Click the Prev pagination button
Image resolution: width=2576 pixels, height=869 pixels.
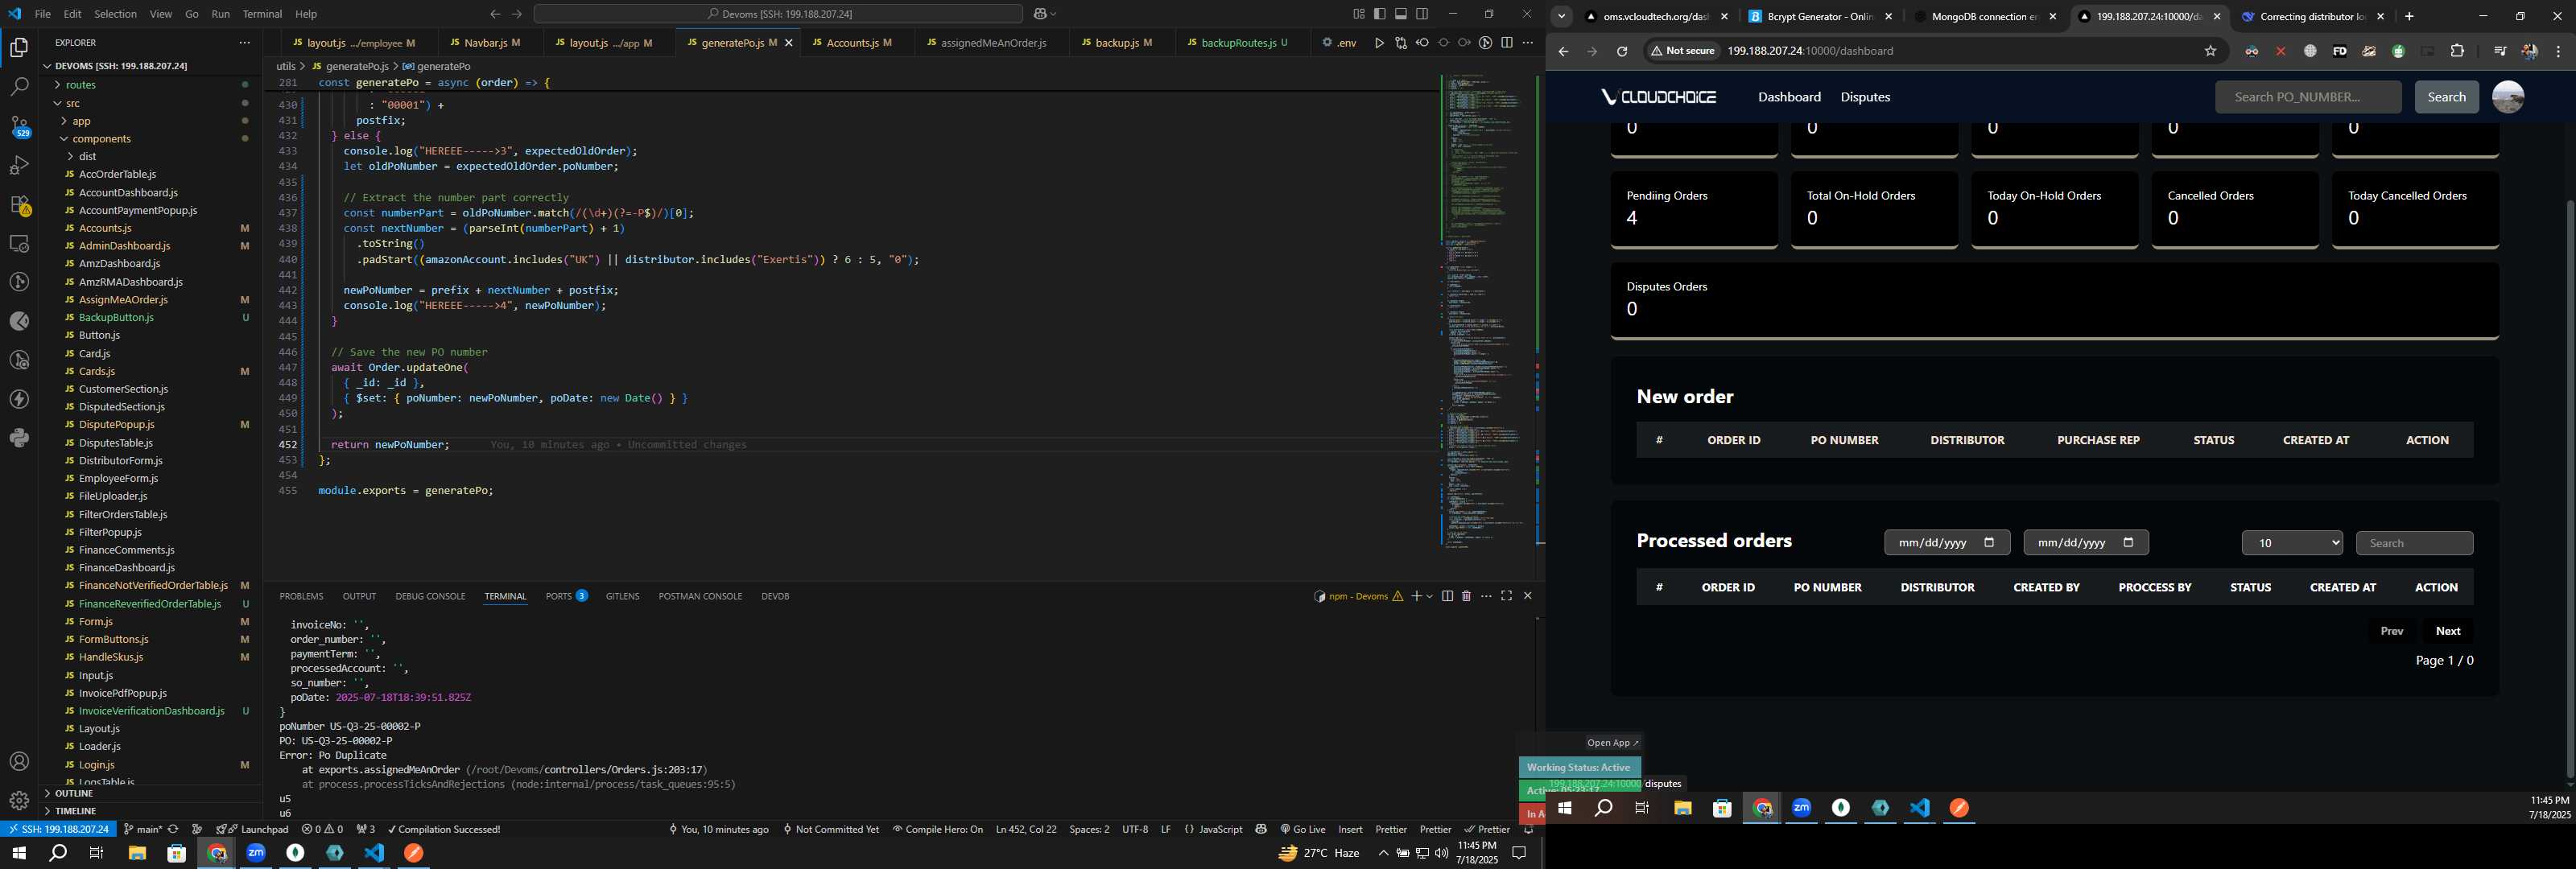coord(2391,631)
